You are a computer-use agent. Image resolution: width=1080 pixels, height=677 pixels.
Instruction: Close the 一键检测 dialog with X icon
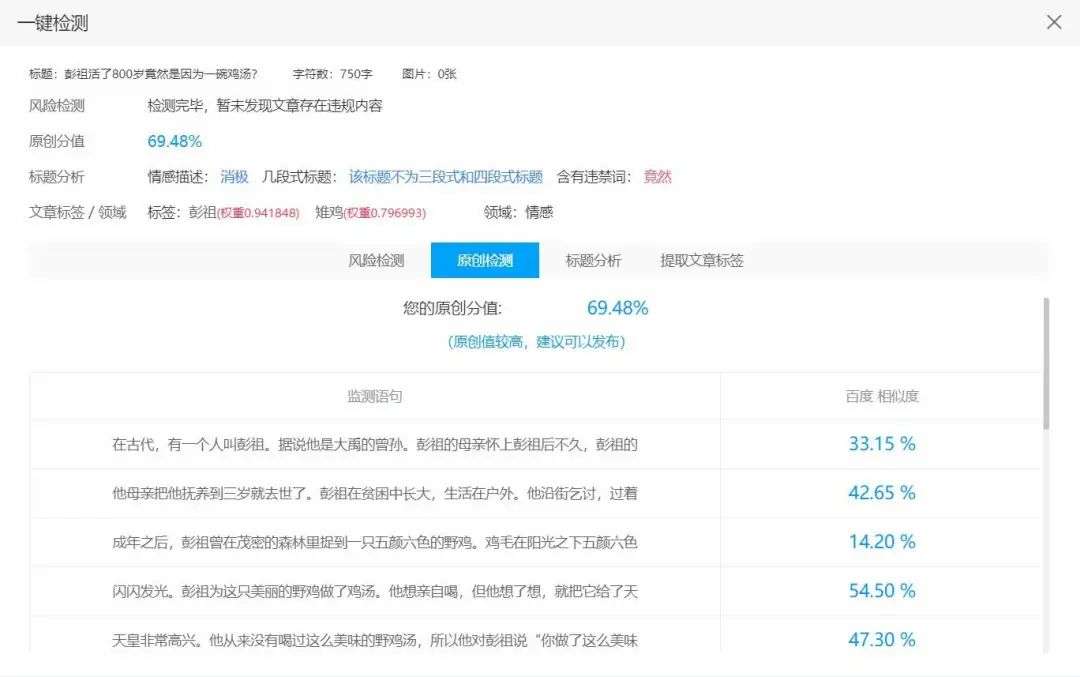coord(1053,22)
